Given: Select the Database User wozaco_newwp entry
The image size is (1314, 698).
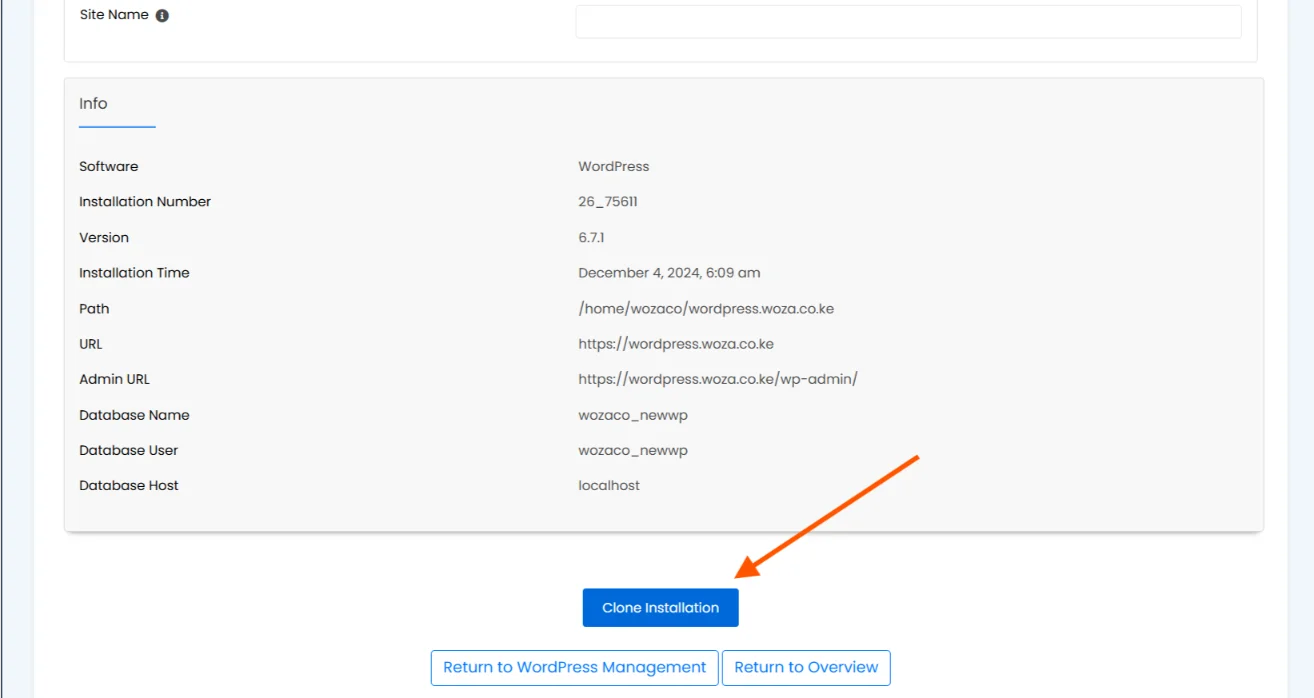Looking at the screenshot, I should coord(632,450).
